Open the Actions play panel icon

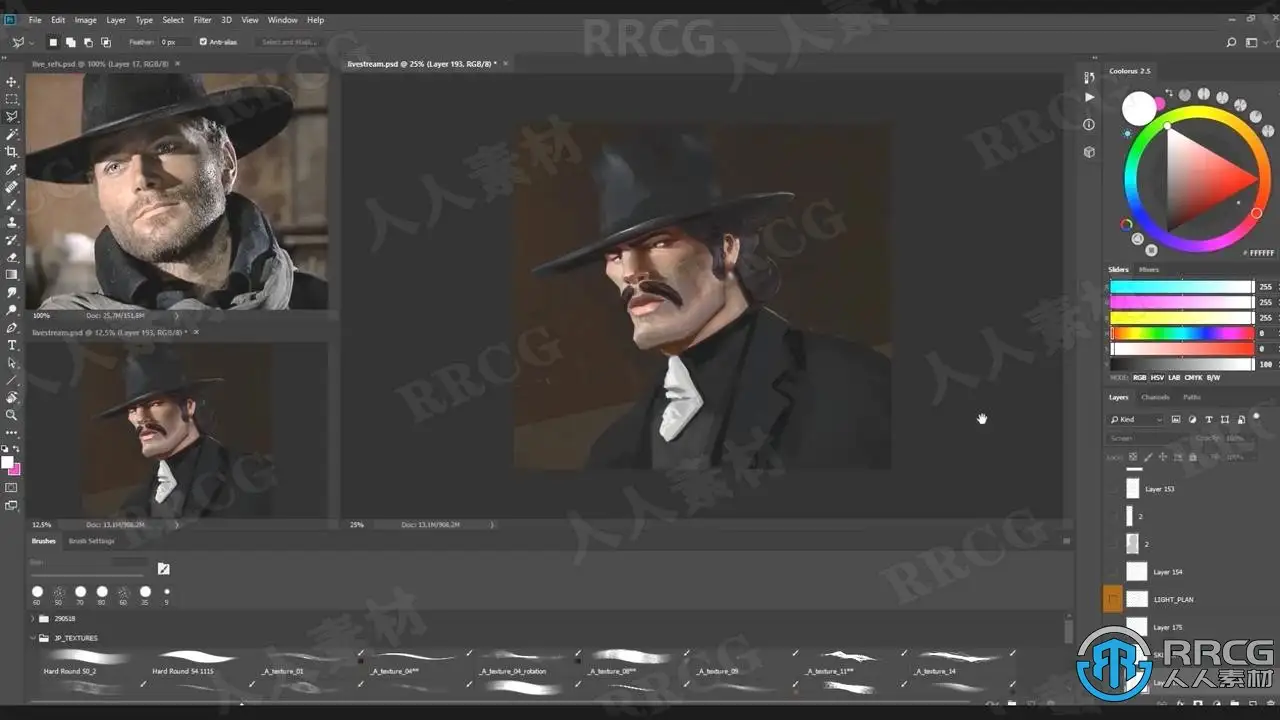tap(1089, 97)
